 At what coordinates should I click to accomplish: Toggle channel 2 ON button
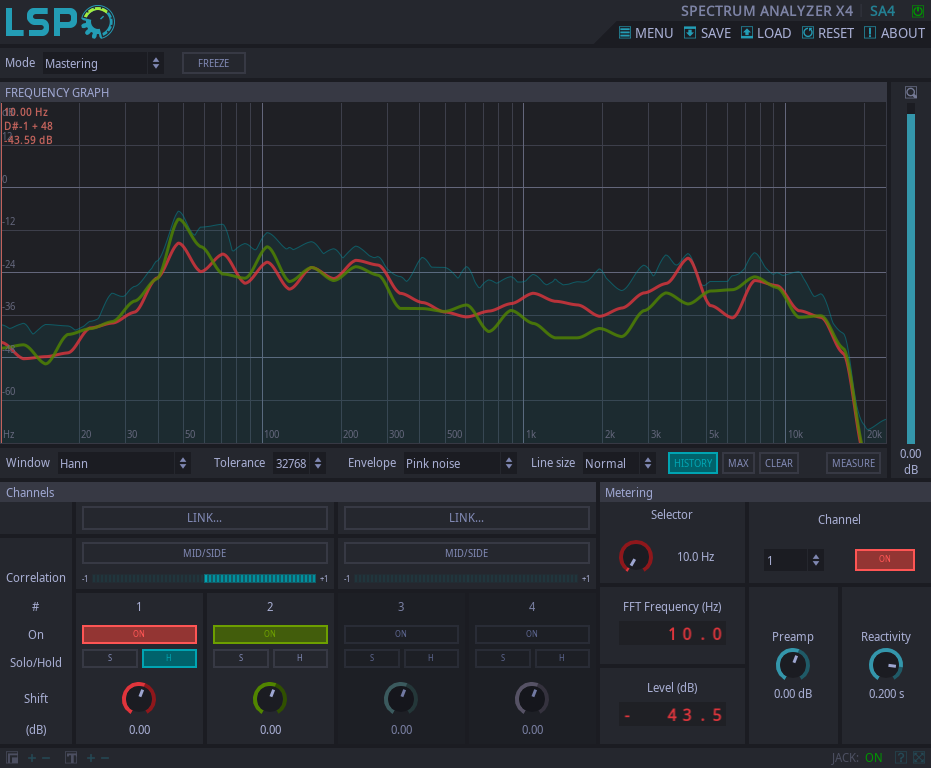[270, 634]
